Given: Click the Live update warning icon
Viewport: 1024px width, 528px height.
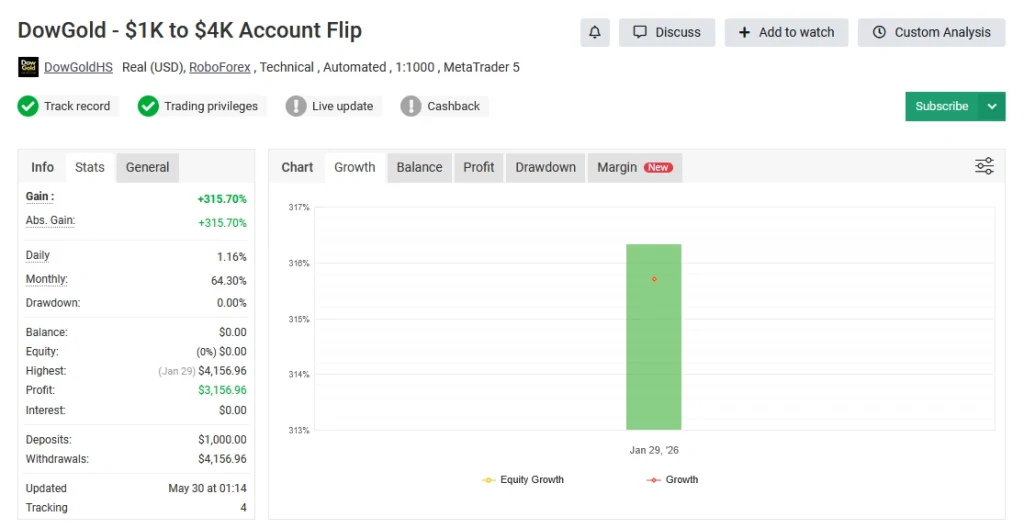Looking at the screenshot, I should 296,106.
